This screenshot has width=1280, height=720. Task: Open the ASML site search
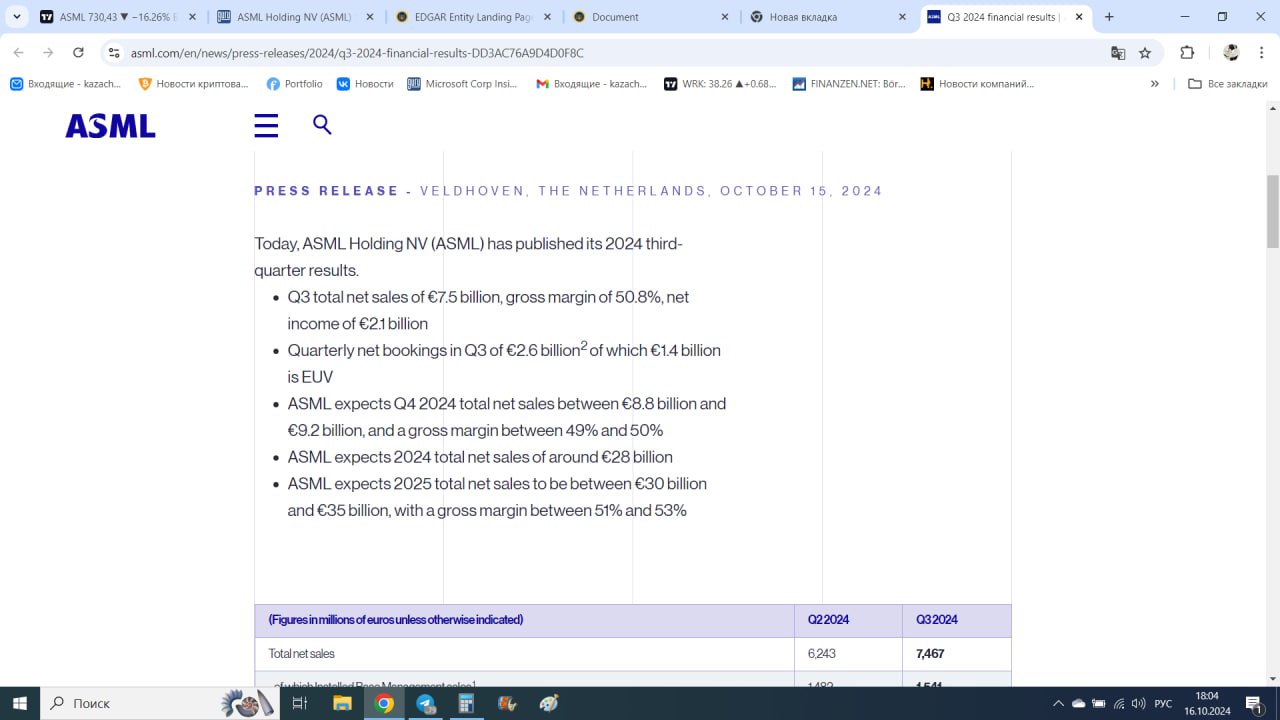pos(322,124)
